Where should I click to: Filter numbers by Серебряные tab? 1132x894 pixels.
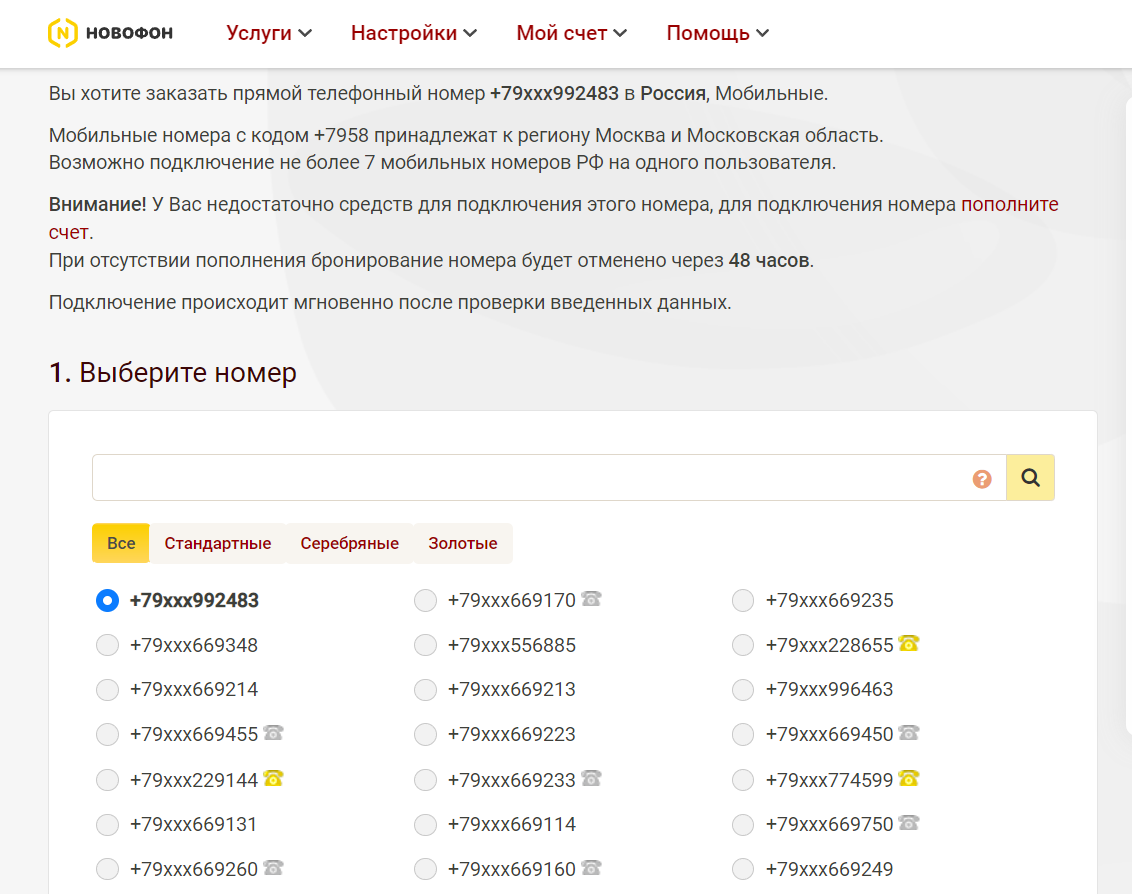click(349, 544)
